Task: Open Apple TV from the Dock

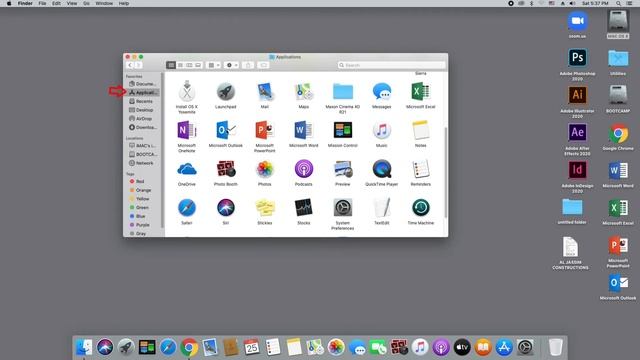Action: (462, 347)
